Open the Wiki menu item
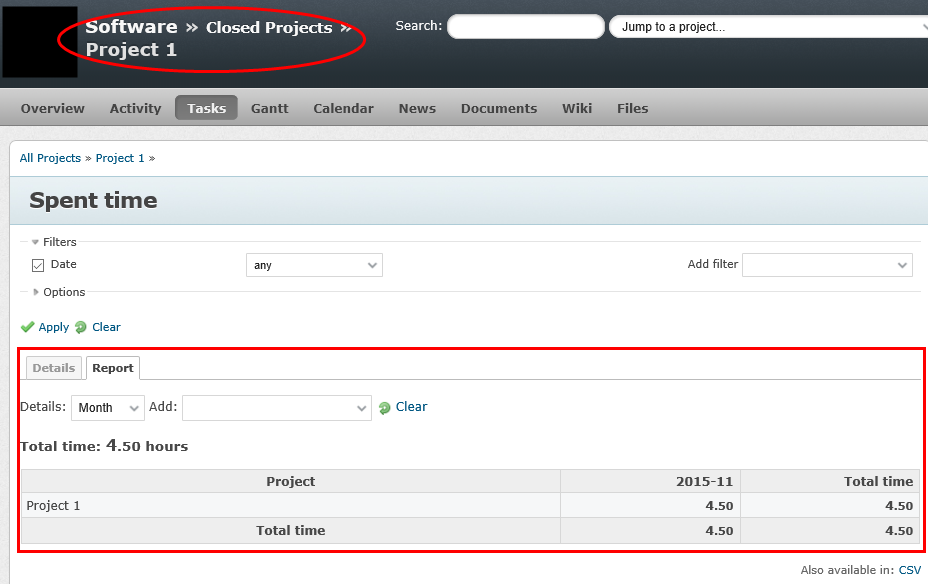This screenshot has height=584, width=928. click(577, 108)
